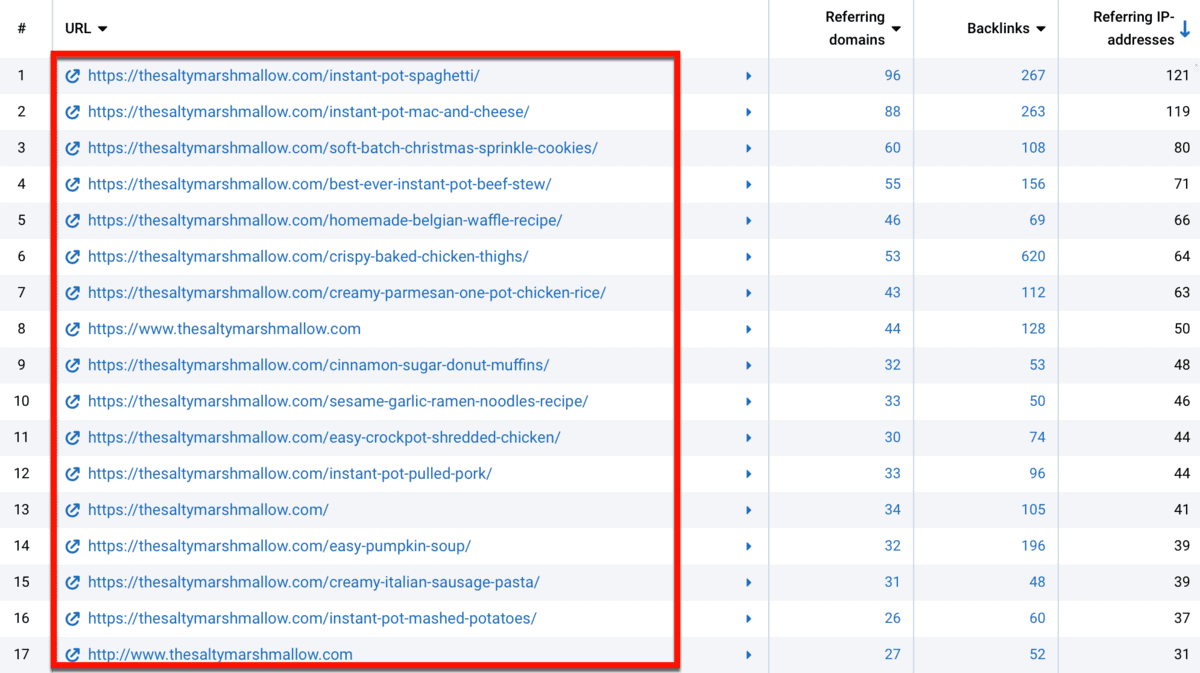Expand row arrow for best-ever-instant-pot-beef-stew
The image size is (1200, 673).
[x=748, y=184]
